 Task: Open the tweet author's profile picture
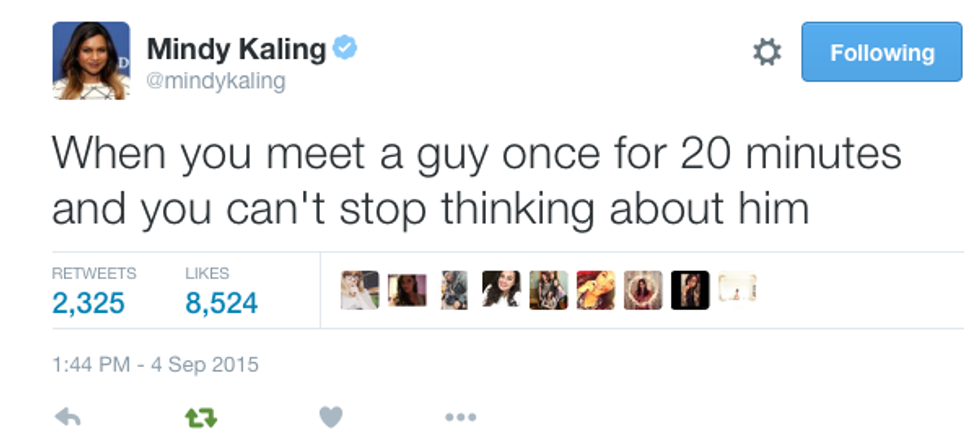[91, 60]
